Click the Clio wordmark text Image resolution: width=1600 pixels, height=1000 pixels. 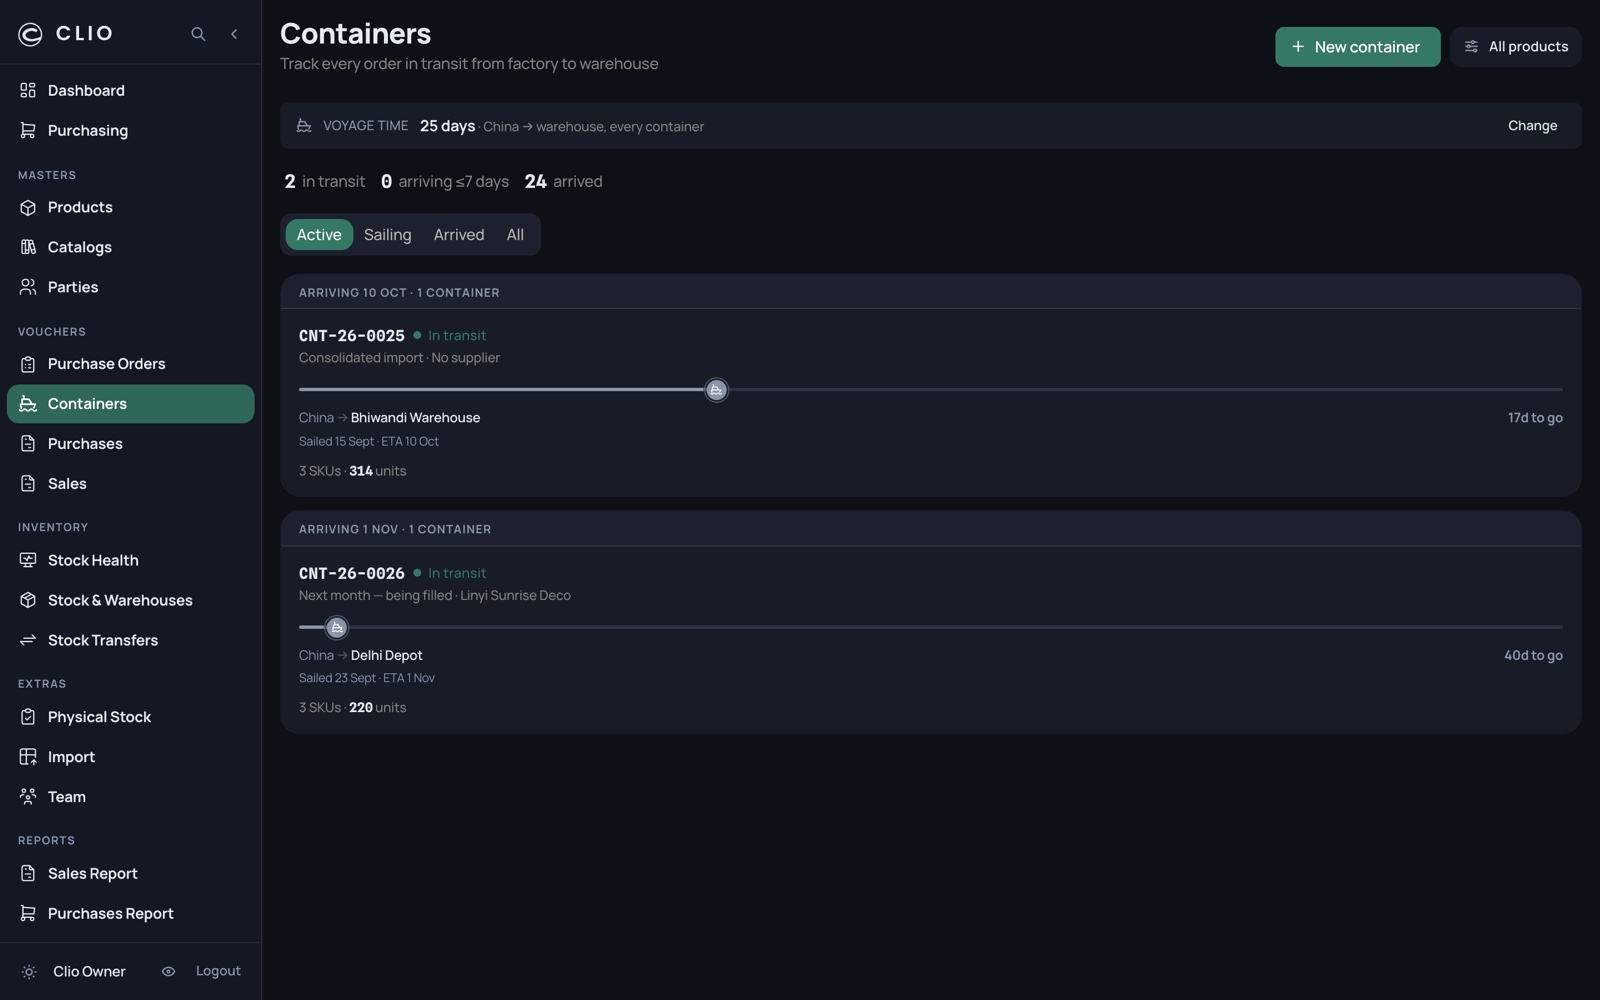click(85, 34)
